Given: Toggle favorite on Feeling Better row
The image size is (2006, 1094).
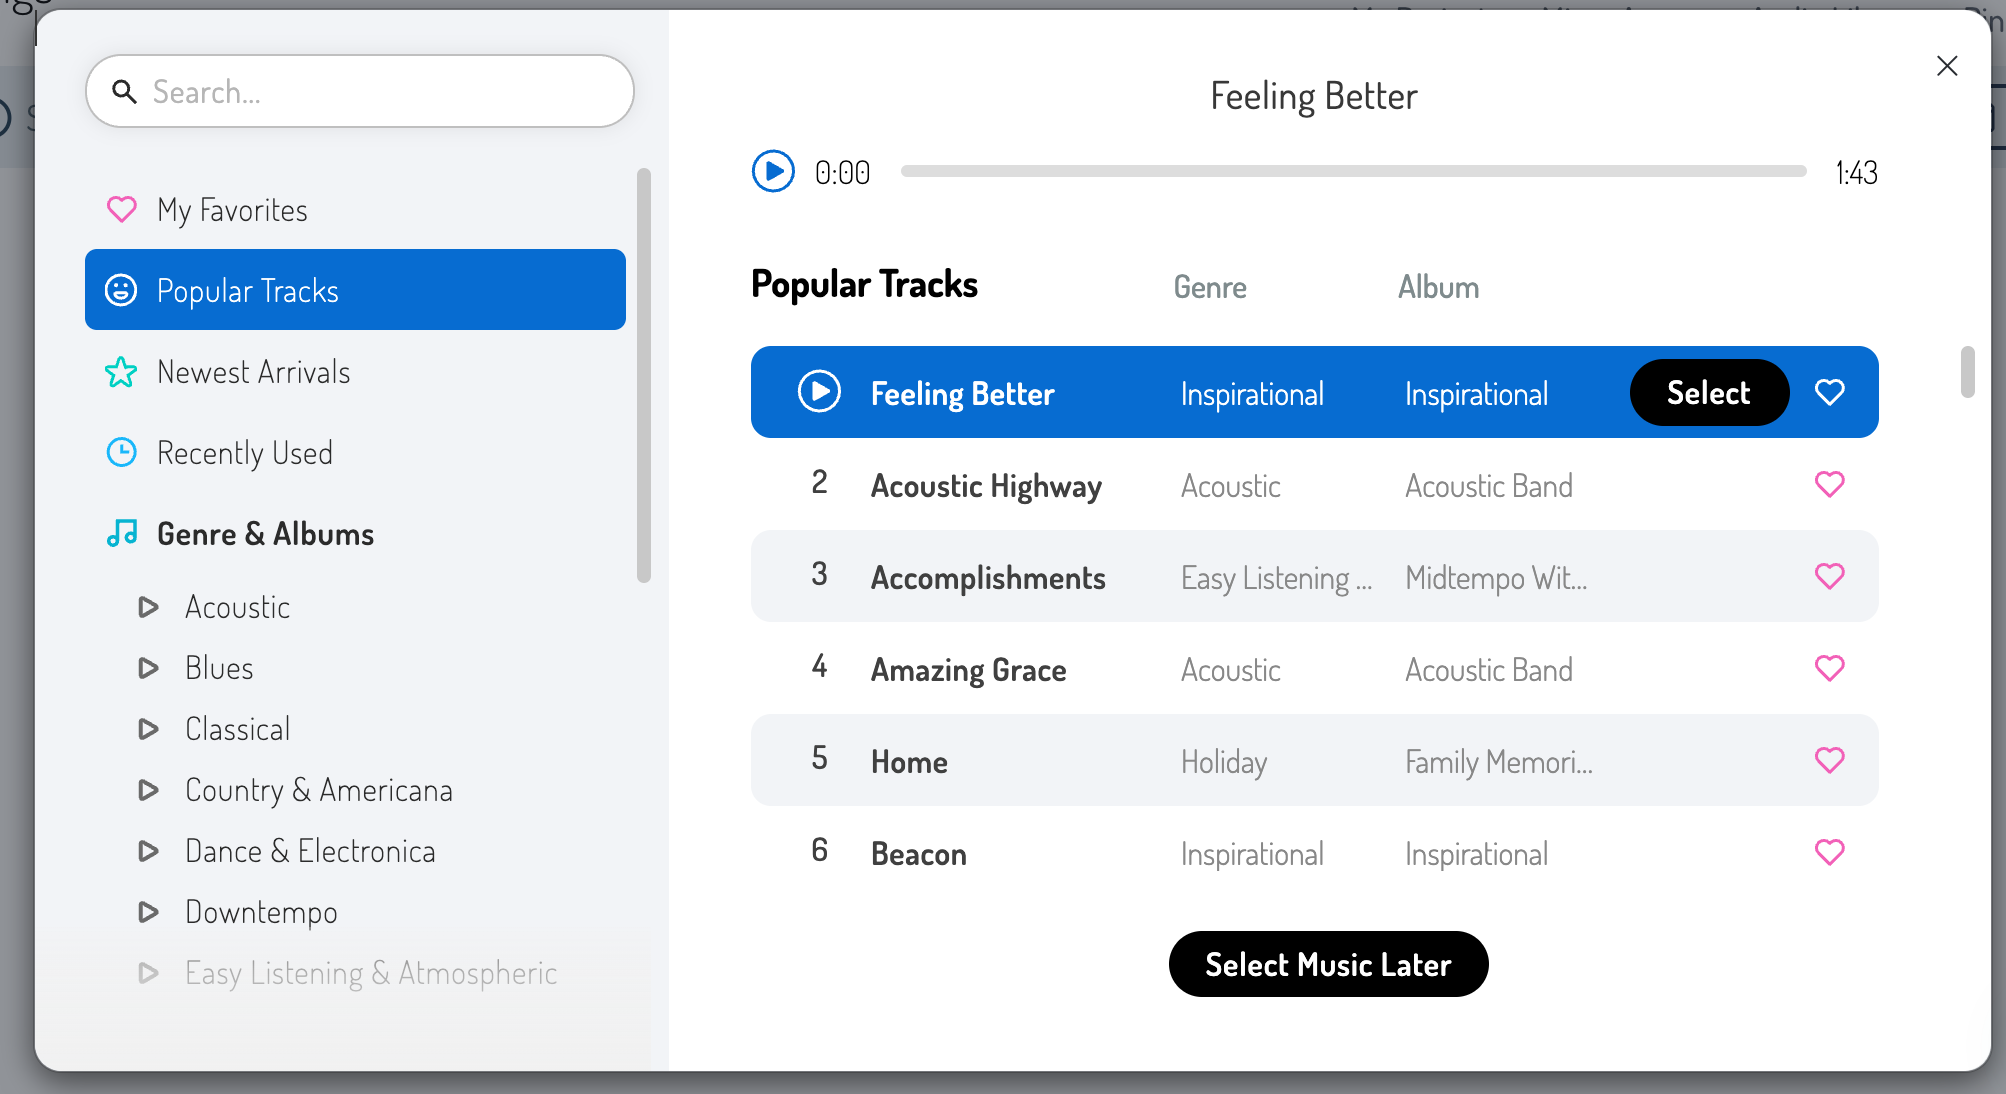Looking at the screenshot, I should point(1829,393).
